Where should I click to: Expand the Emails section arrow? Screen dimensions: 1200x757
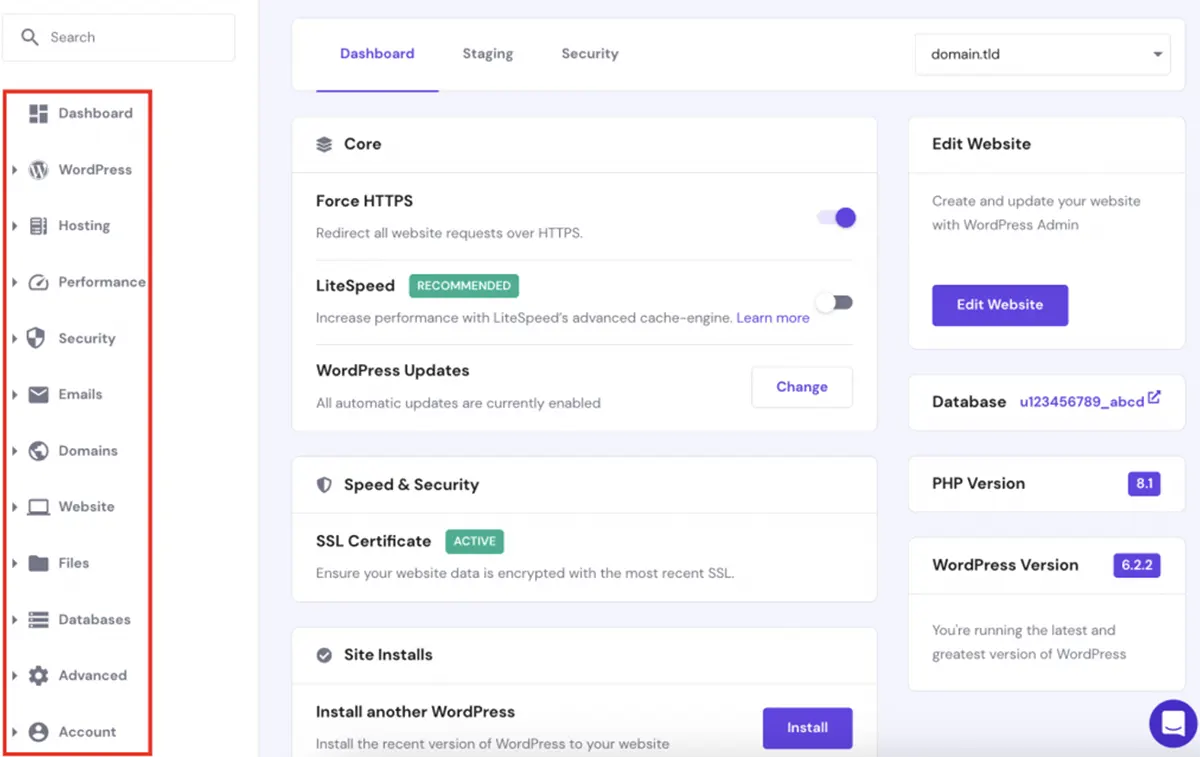tap(14, 395)
